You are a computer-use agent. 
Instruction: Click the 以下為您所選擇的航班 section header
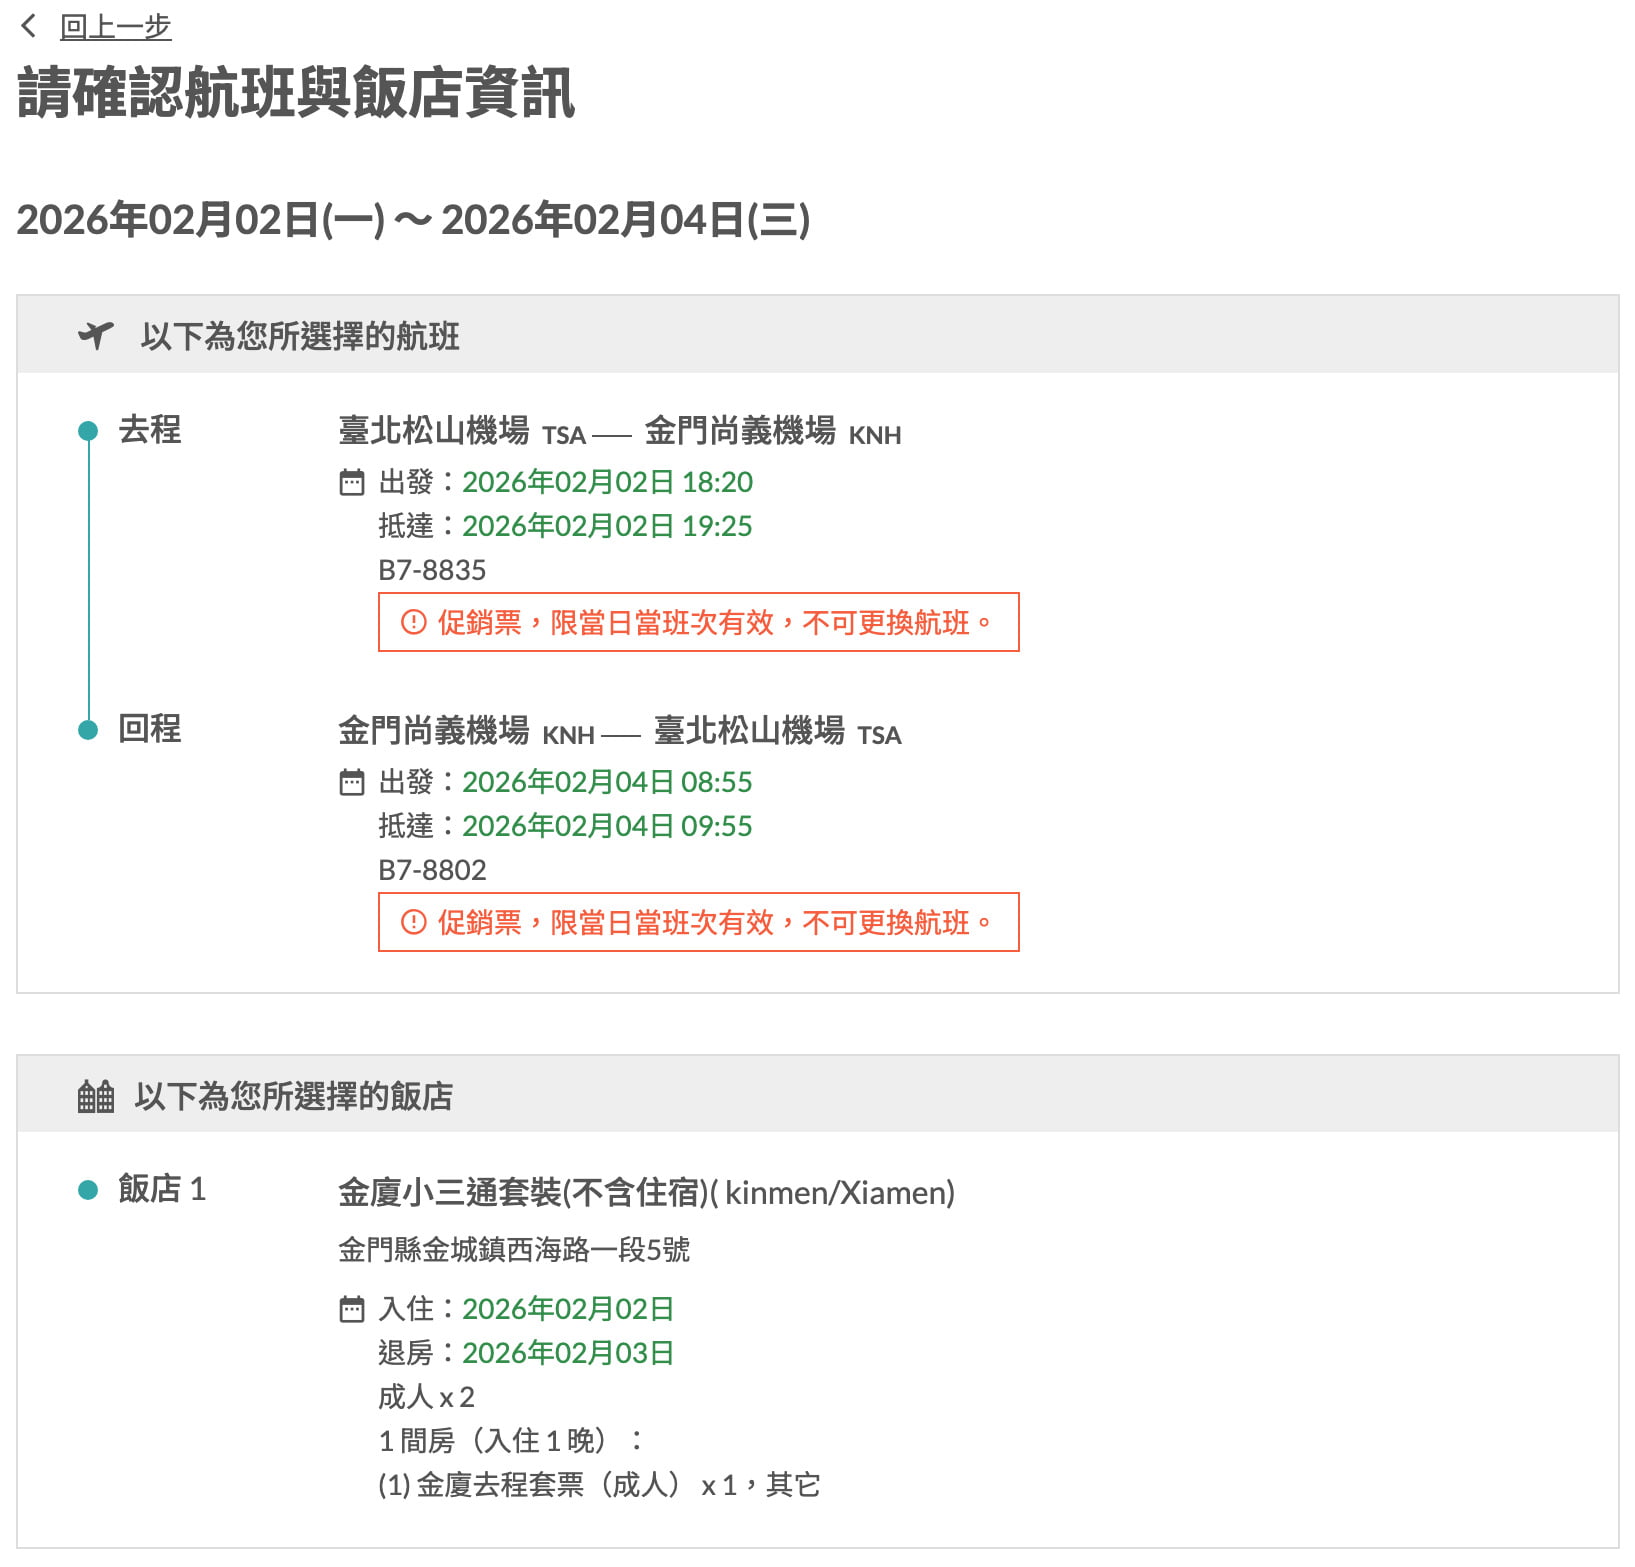tap(300, 336)
